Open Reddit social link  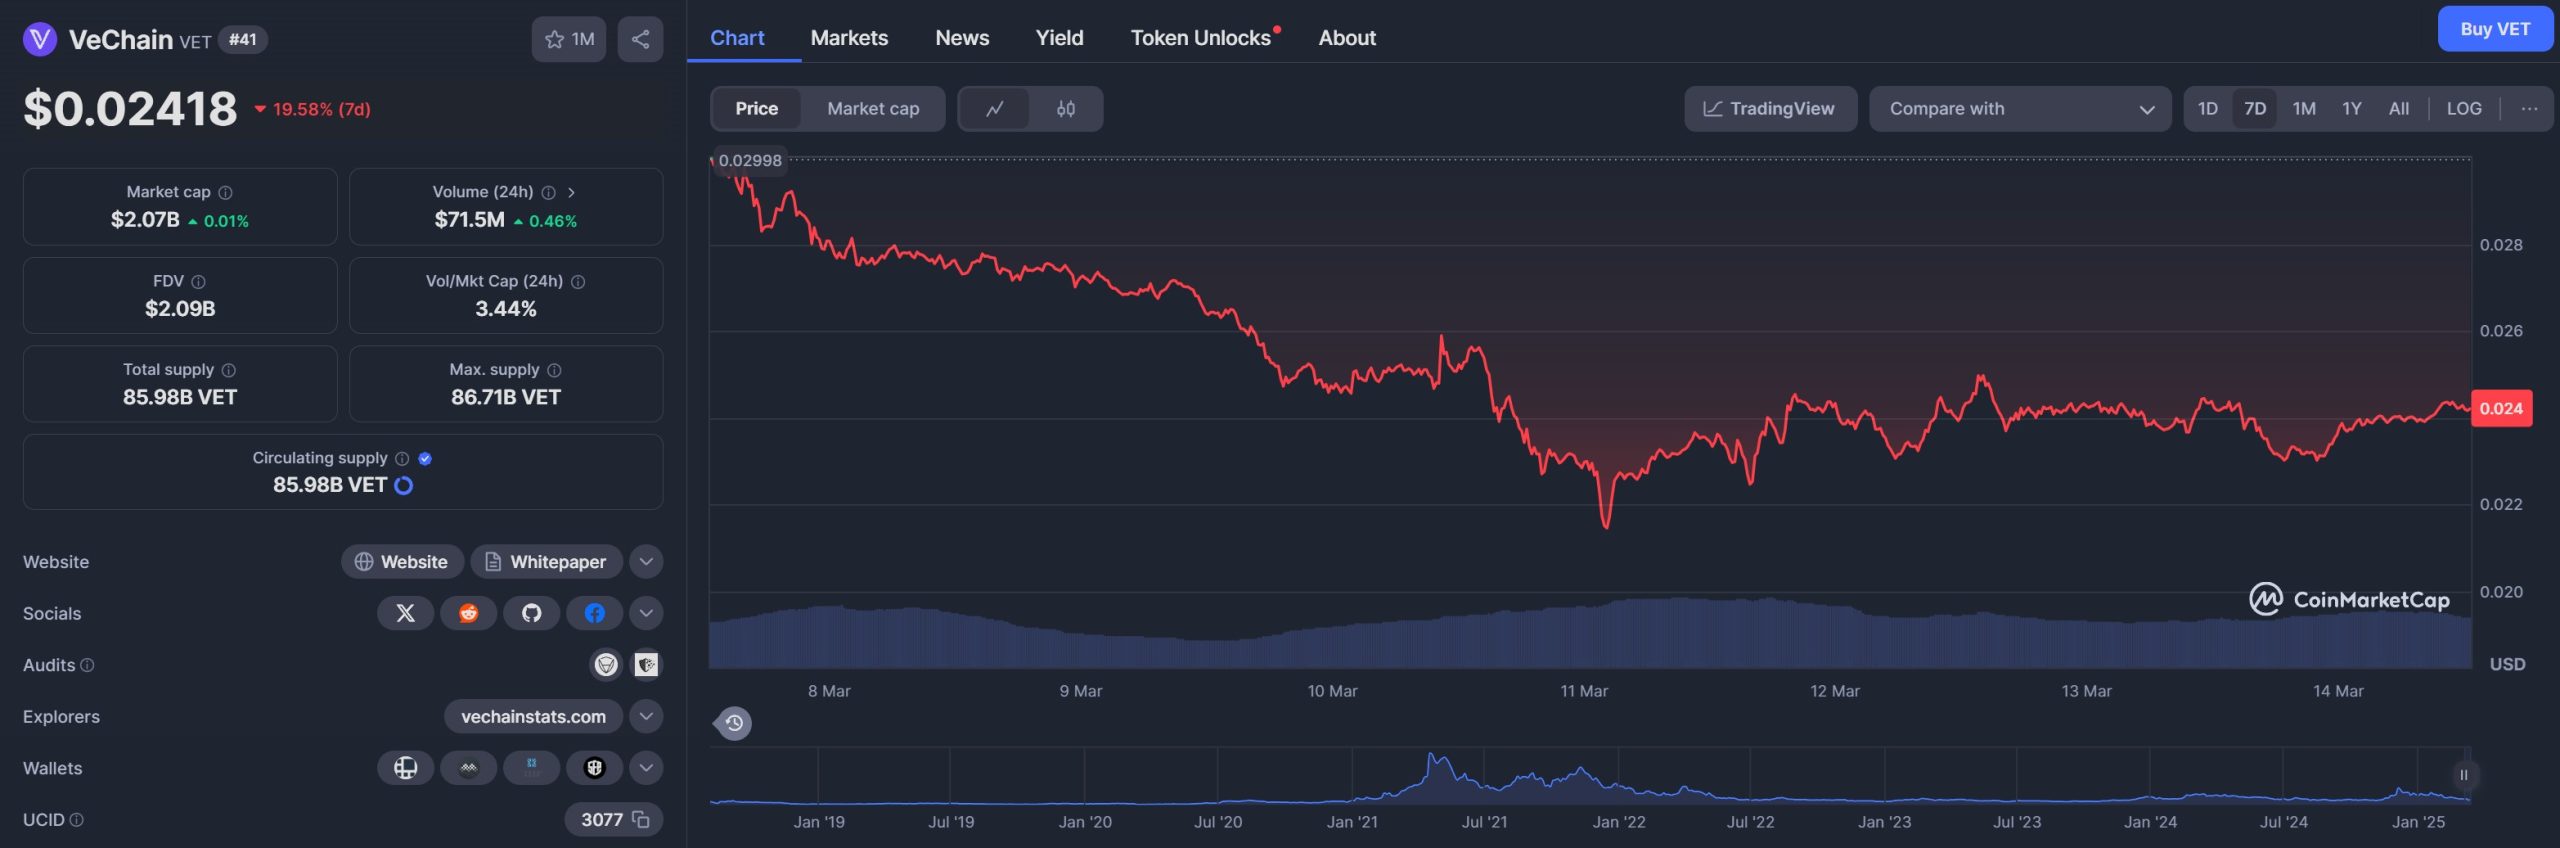(468, 613)
